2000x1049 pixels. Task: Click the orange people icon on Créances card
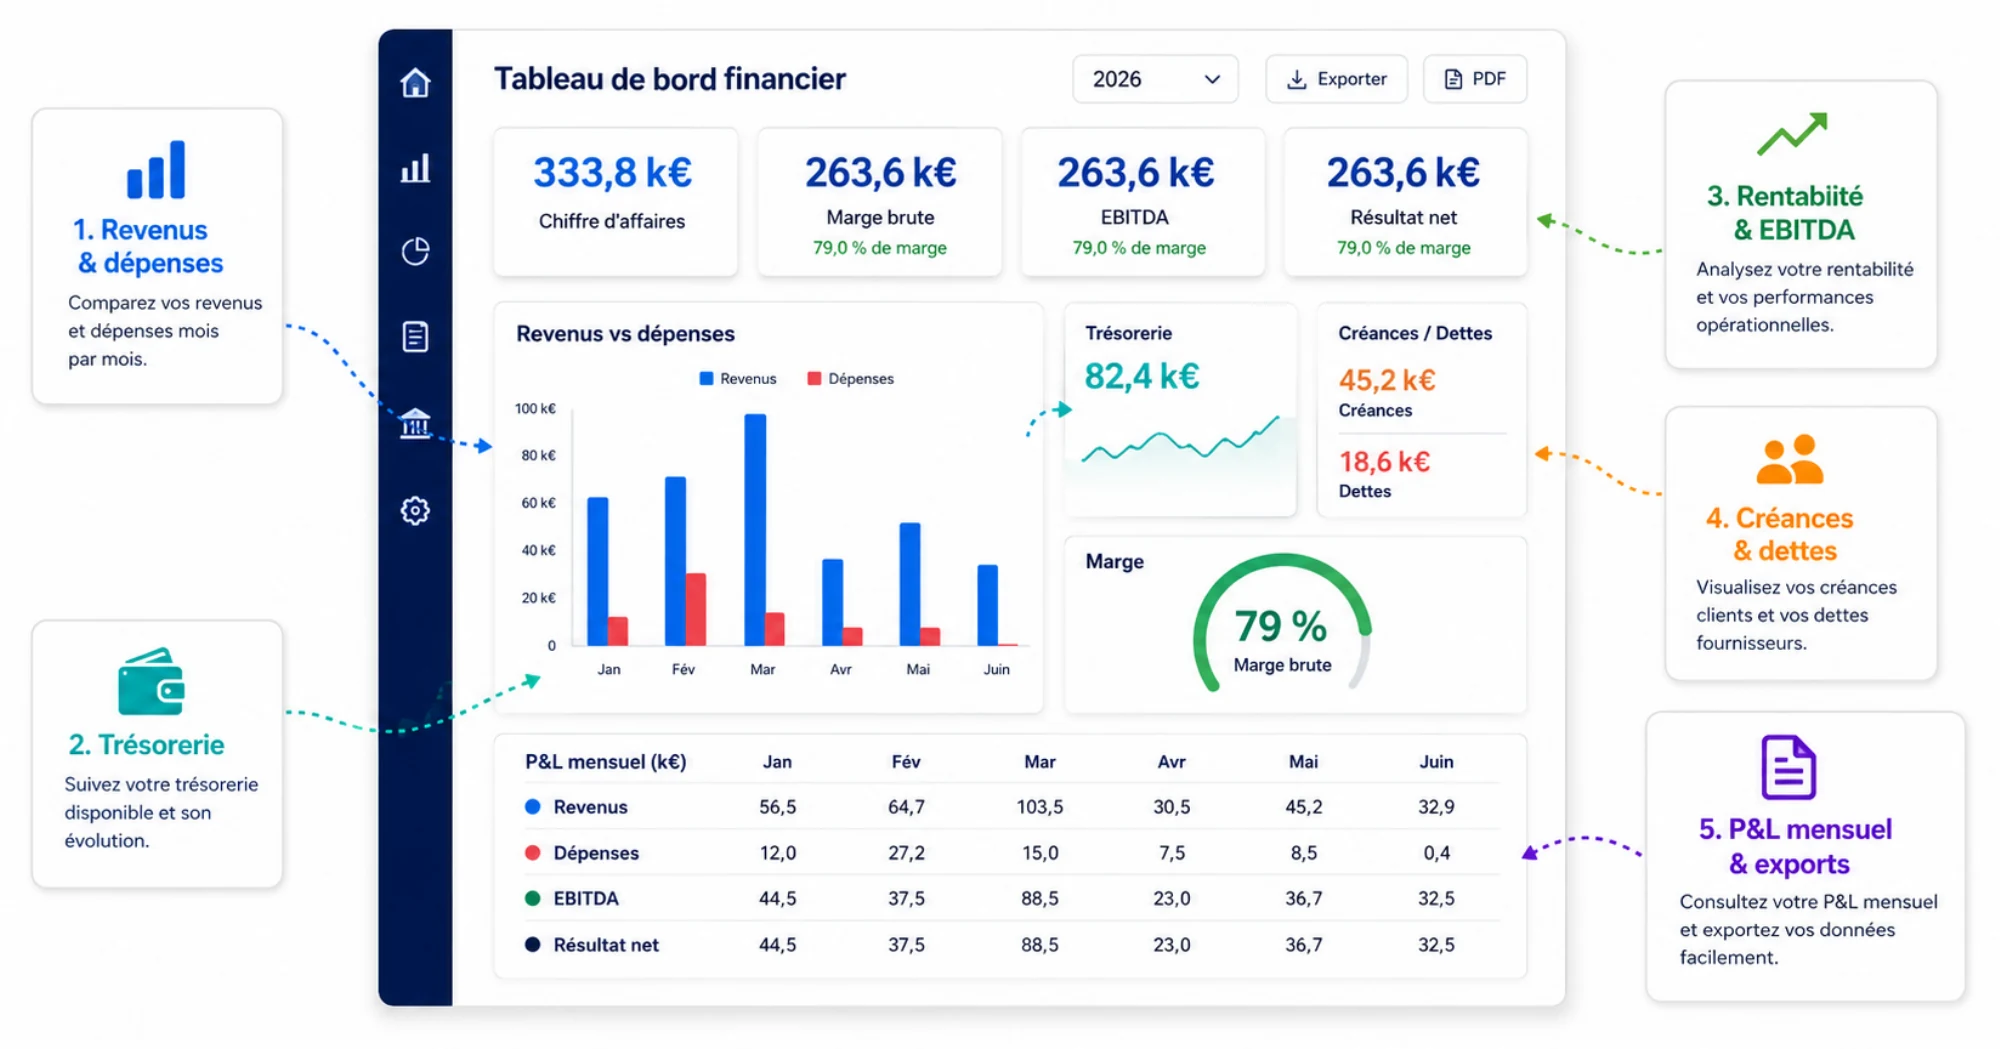tap(1789, 459)
